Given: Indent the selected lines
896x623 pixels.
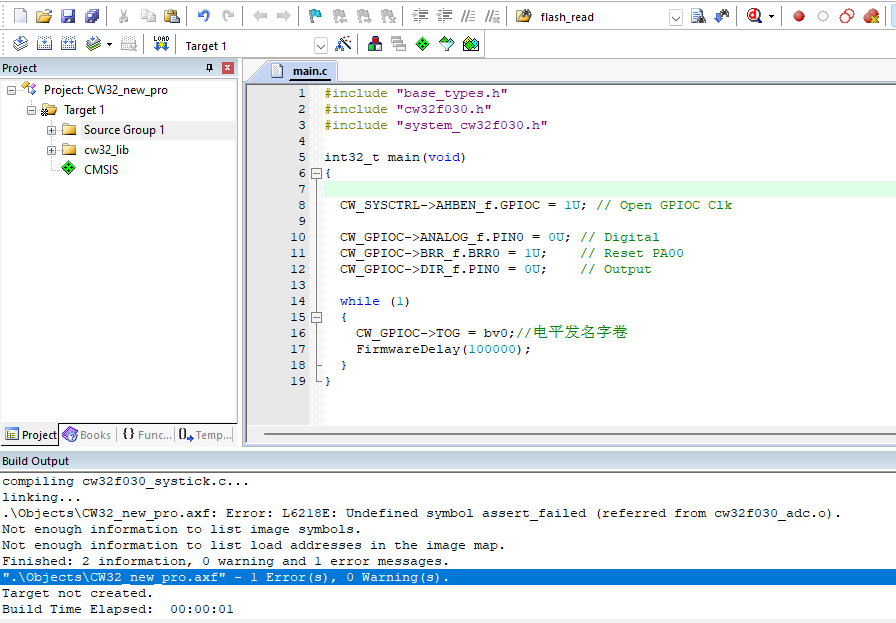Looking at the screenshot, I should coord(420,16).
